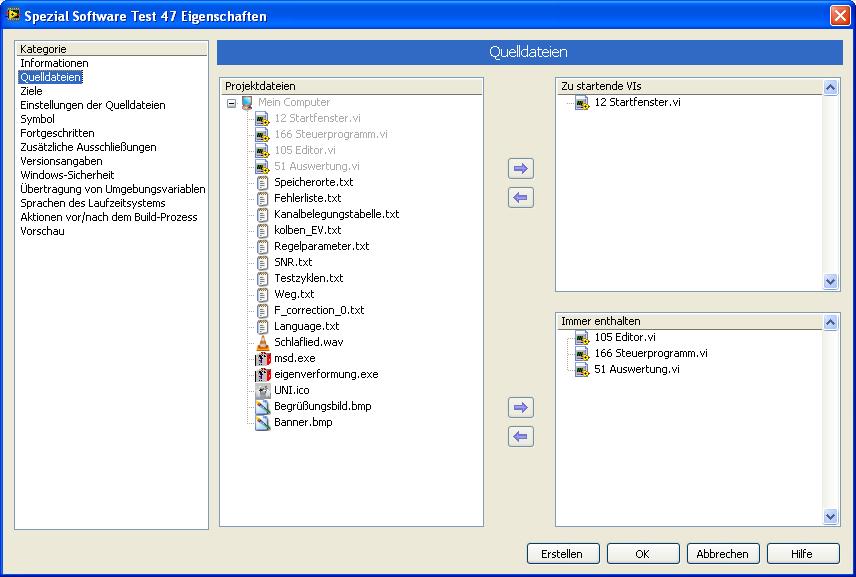The image size is (856, 577).
Task: Click the 166 Steuerprogramm.vi icon in Projektdateien
Action: (x=263, y=134)
